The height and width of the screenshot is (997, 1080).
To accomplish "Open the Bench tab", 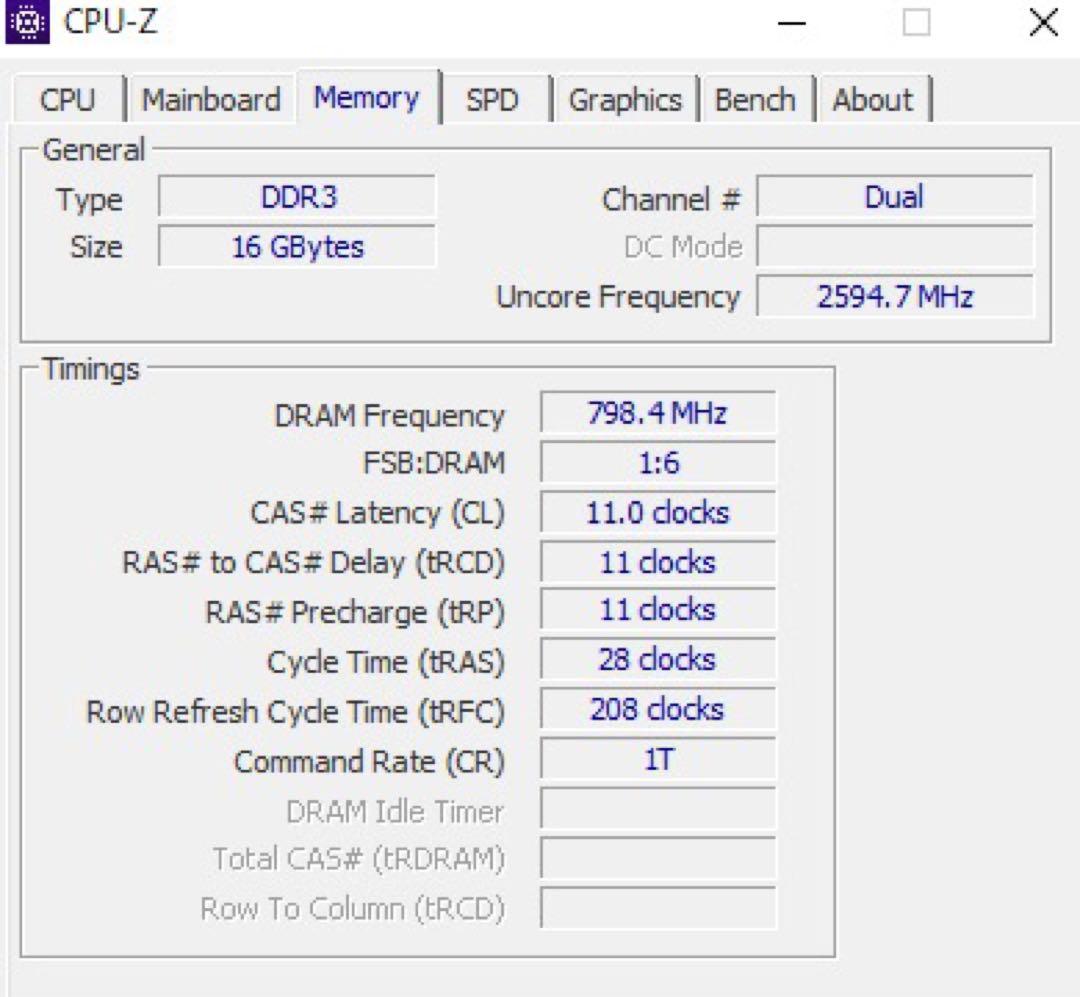I will (x=756, y=99).
